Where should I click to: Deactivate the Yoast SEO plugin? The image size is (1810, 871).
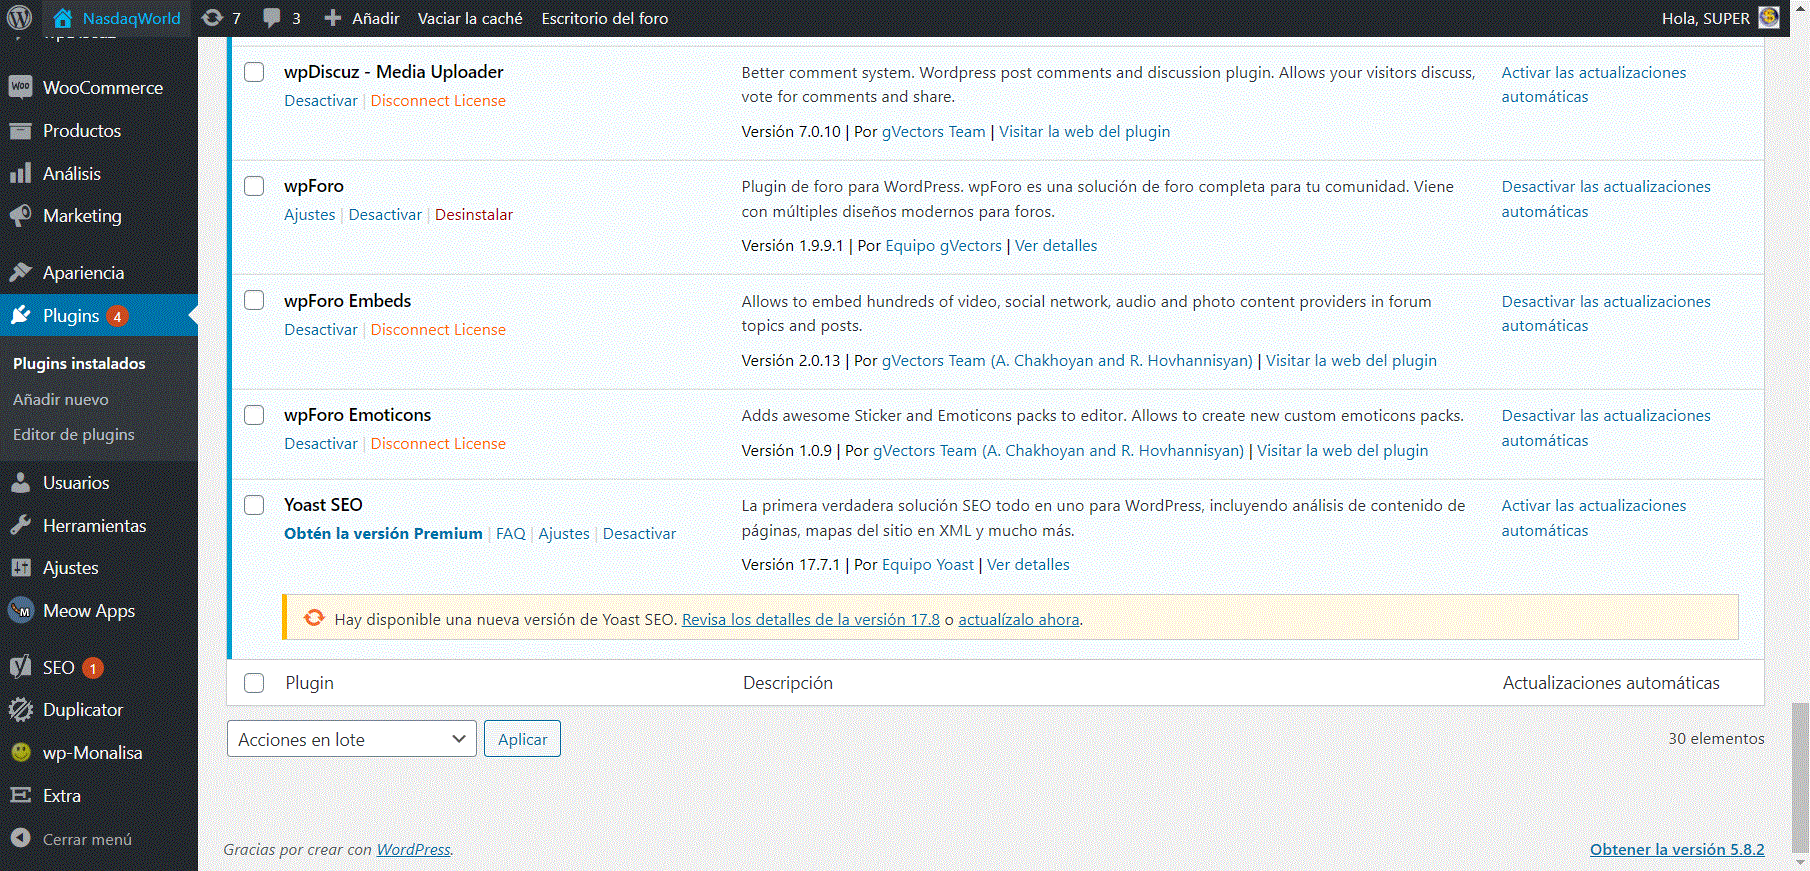(x=639, y=533)
